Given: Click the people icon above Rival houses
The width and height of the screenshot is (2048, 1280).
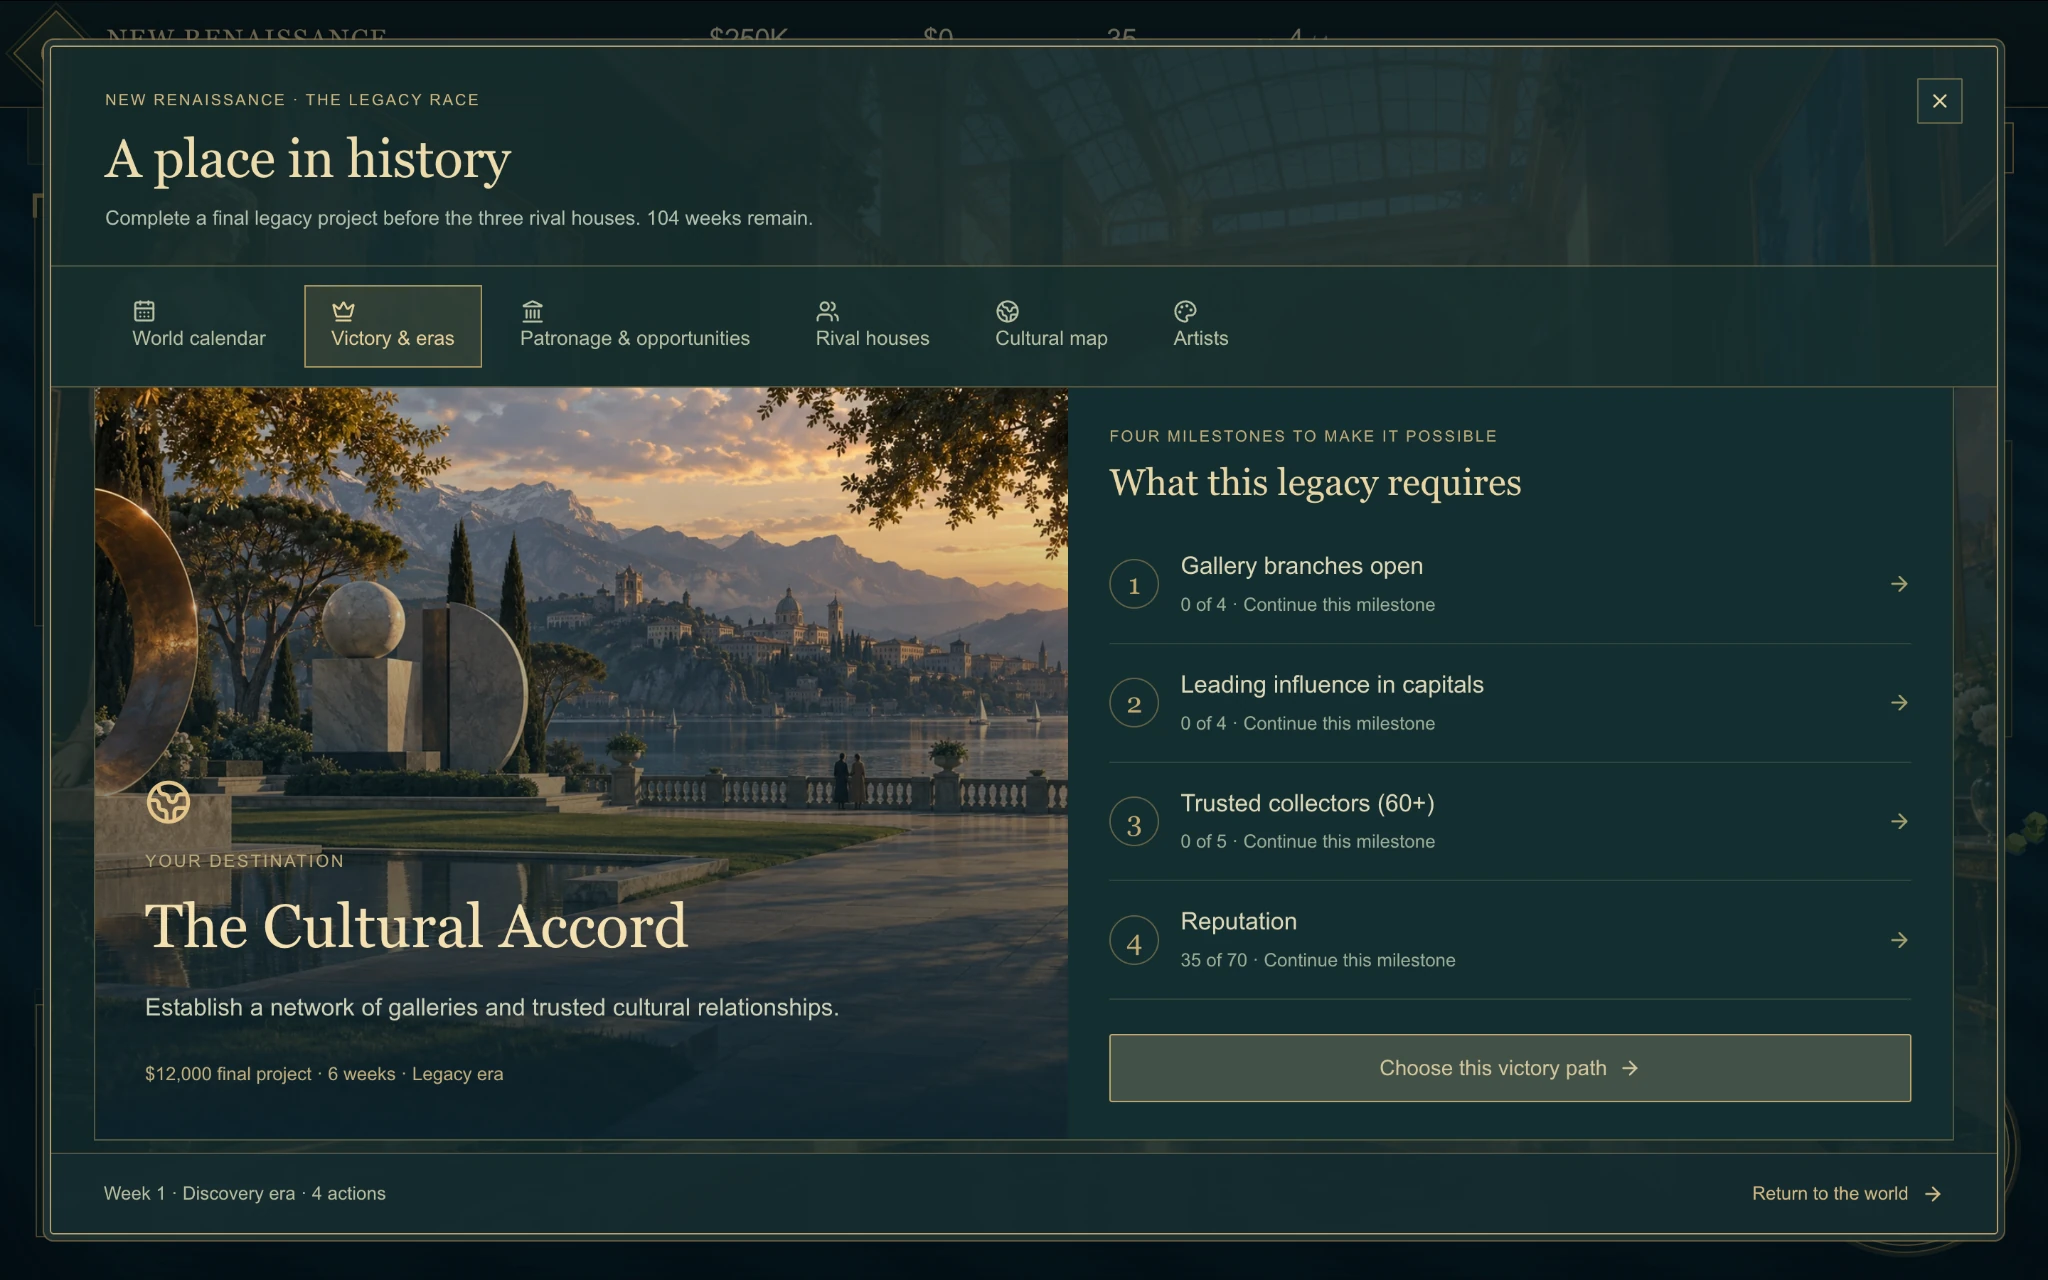Looking at the screenshot, I should 828,311.
